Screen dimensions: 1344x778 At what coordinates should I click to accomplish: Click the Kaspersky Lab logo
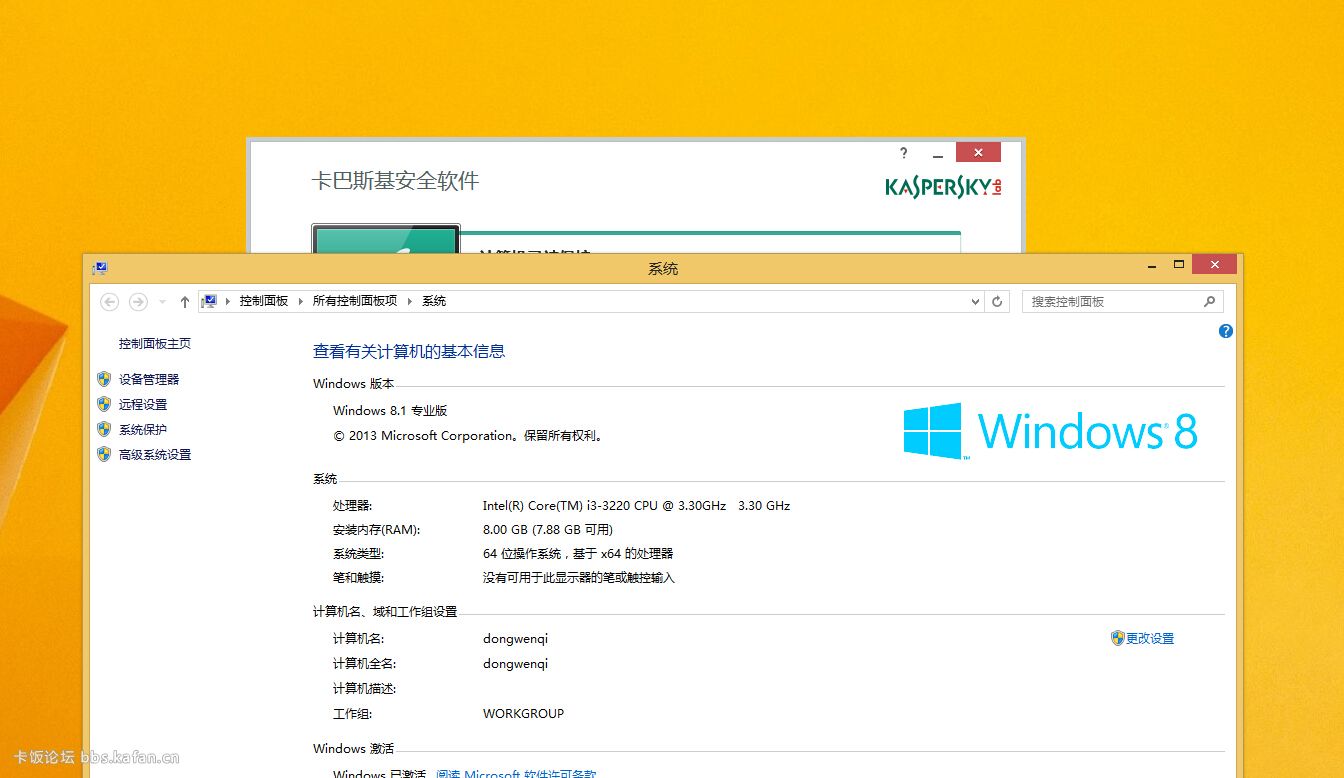pyautogui.click(x=943, y=187)
